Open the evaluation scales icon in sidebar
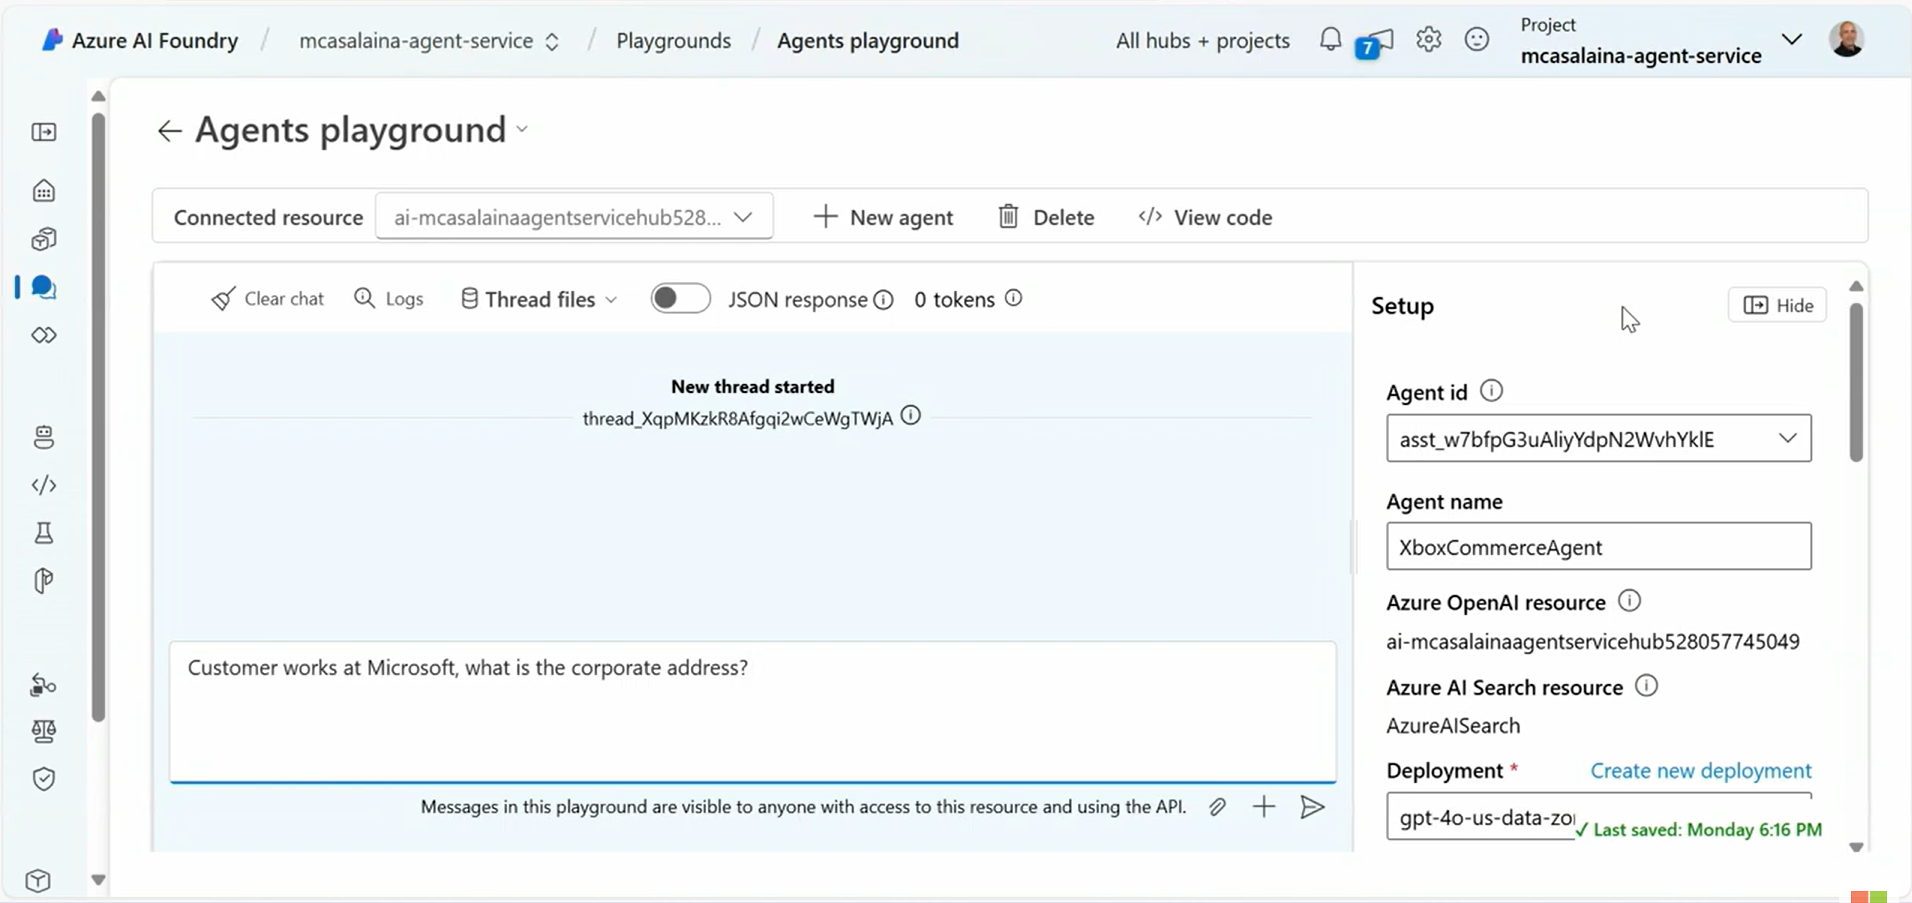This screenshot has width=1912, height=903. tap(44, 731)
